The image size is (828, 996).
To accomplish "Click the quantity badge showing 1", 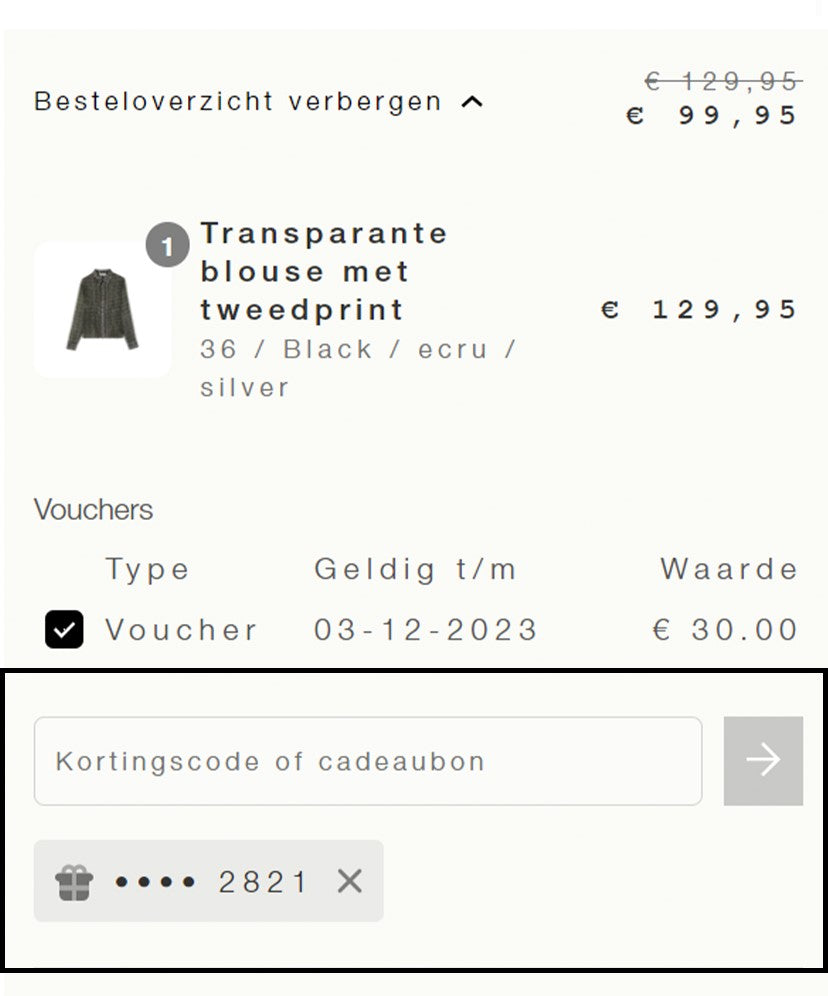I will point(168,247).
